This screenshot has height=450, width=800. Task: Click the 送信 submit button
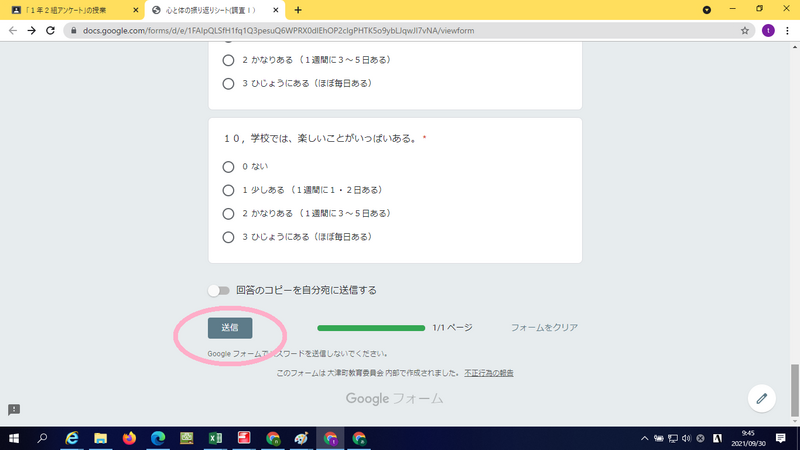click(230, 328)
